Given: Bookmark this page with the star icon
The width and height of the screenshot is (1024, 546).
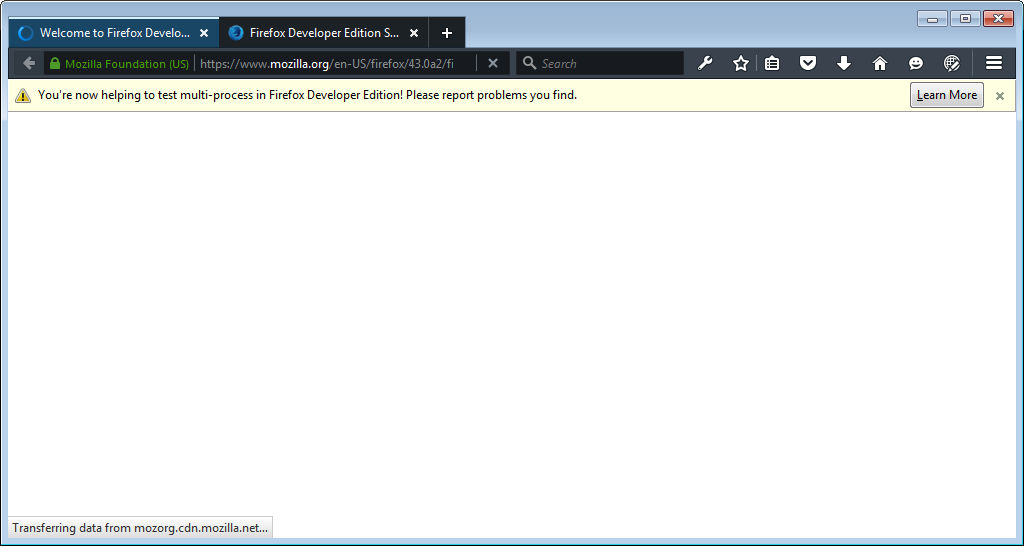Looking at the screenshot, I should [x=741, y=63].
